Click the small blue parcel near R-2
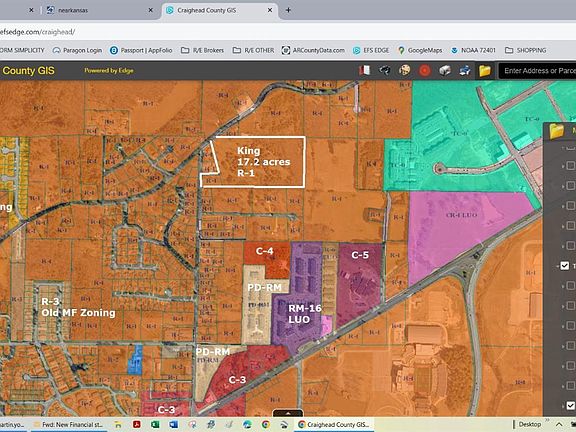 click(x=135, y=359)
